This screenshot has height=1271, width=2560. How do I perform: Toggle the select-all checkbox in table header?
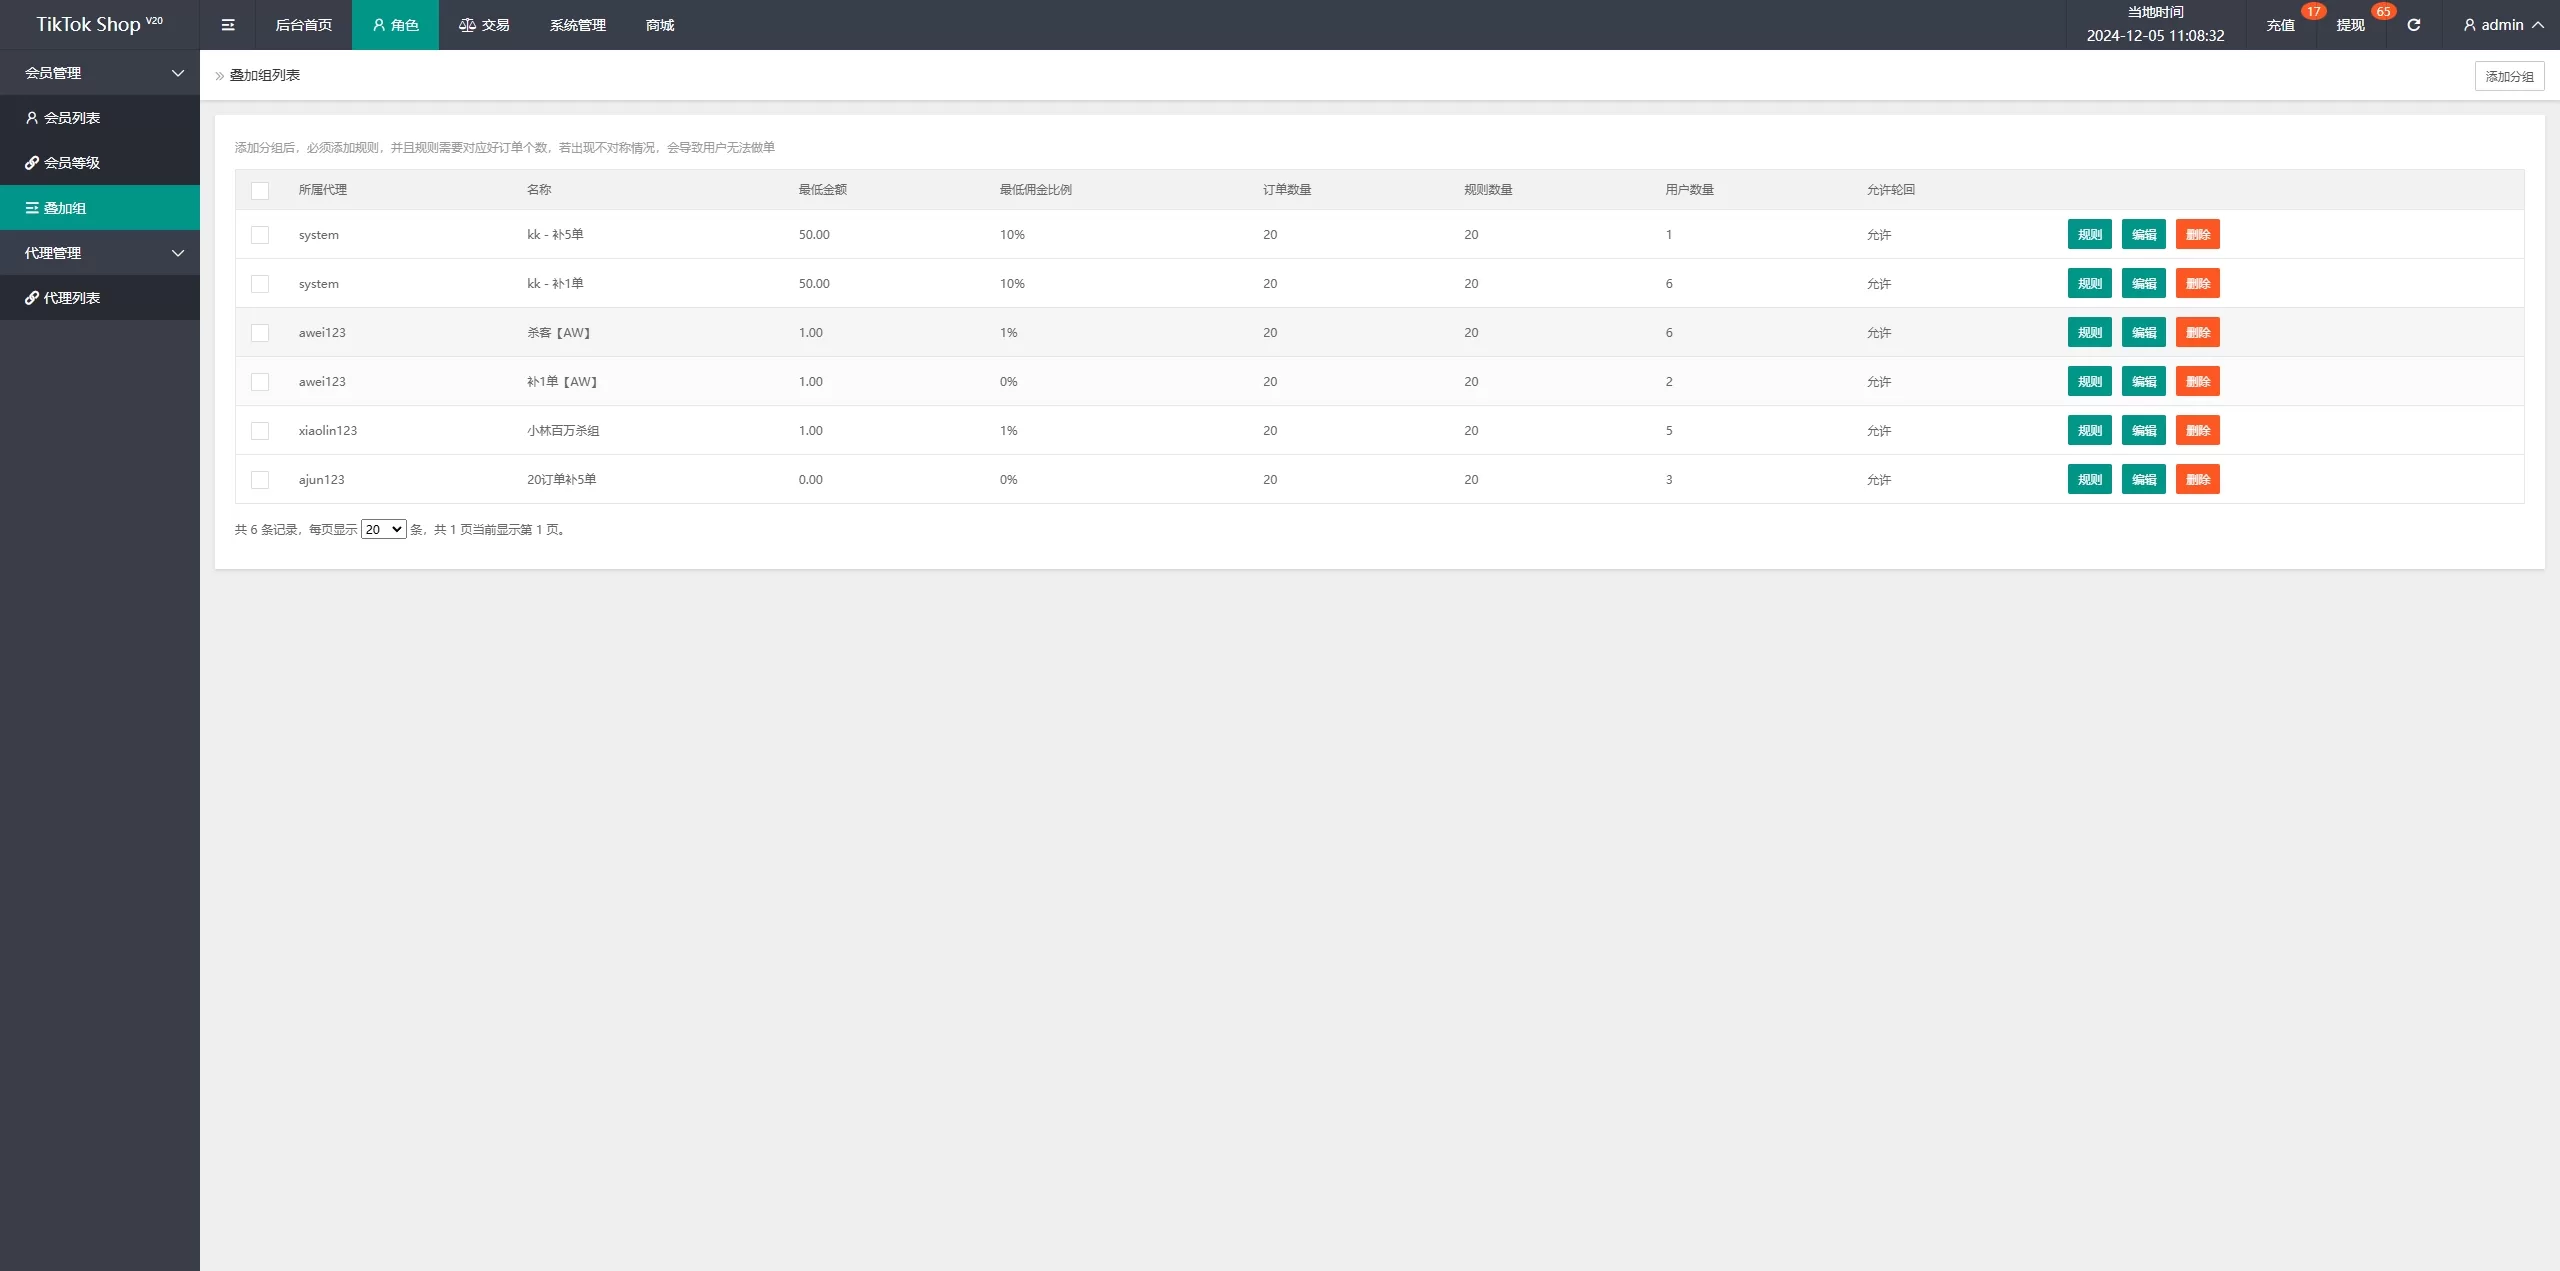point(260,190)
